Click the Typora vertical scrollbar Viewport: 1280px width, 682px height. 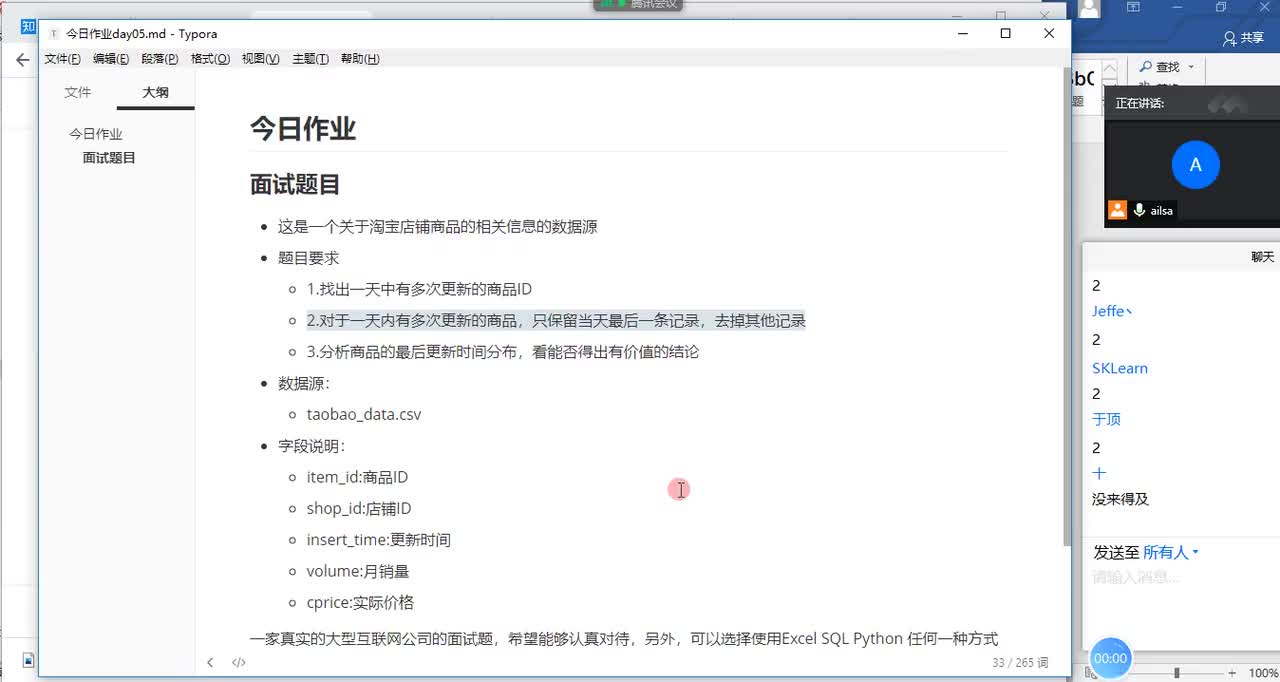pos(1066,307)
